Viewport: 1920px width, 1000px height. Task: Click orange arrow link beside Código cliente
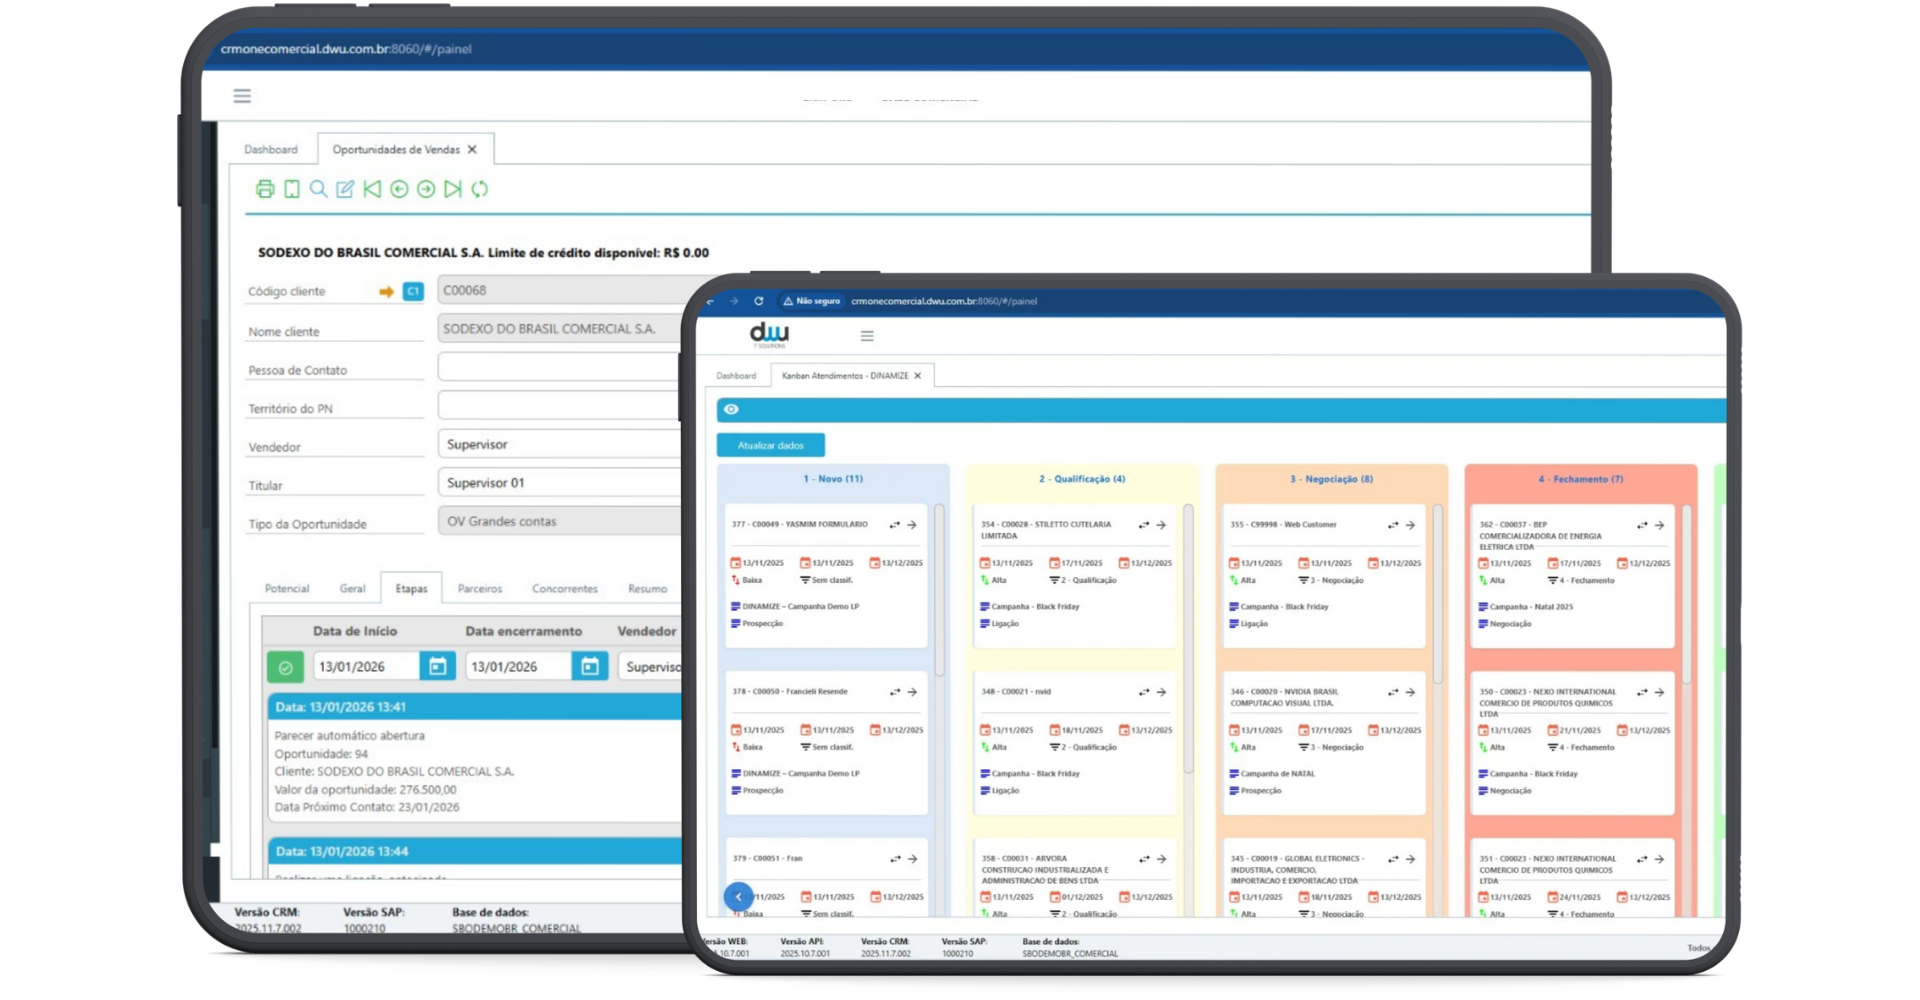click(386, 292)
